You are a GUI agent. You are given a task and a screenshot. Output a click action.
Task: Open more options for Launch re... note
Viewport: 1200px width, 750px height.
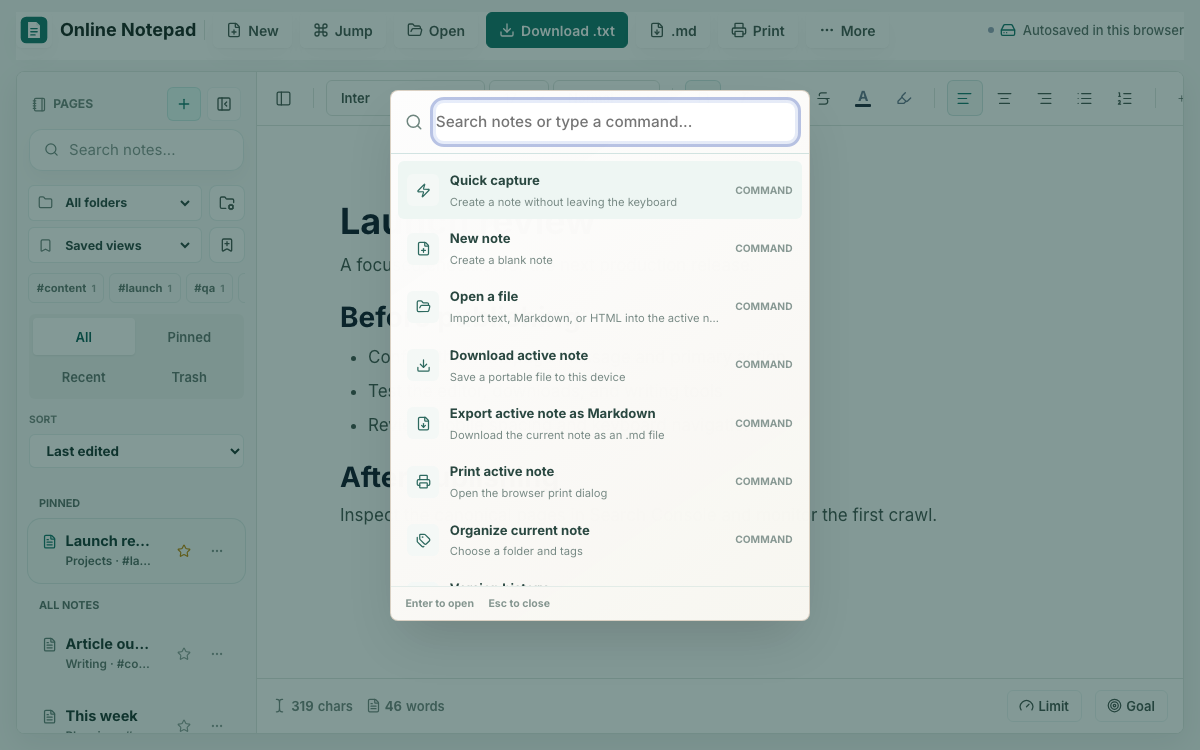[x=217, y=551]
